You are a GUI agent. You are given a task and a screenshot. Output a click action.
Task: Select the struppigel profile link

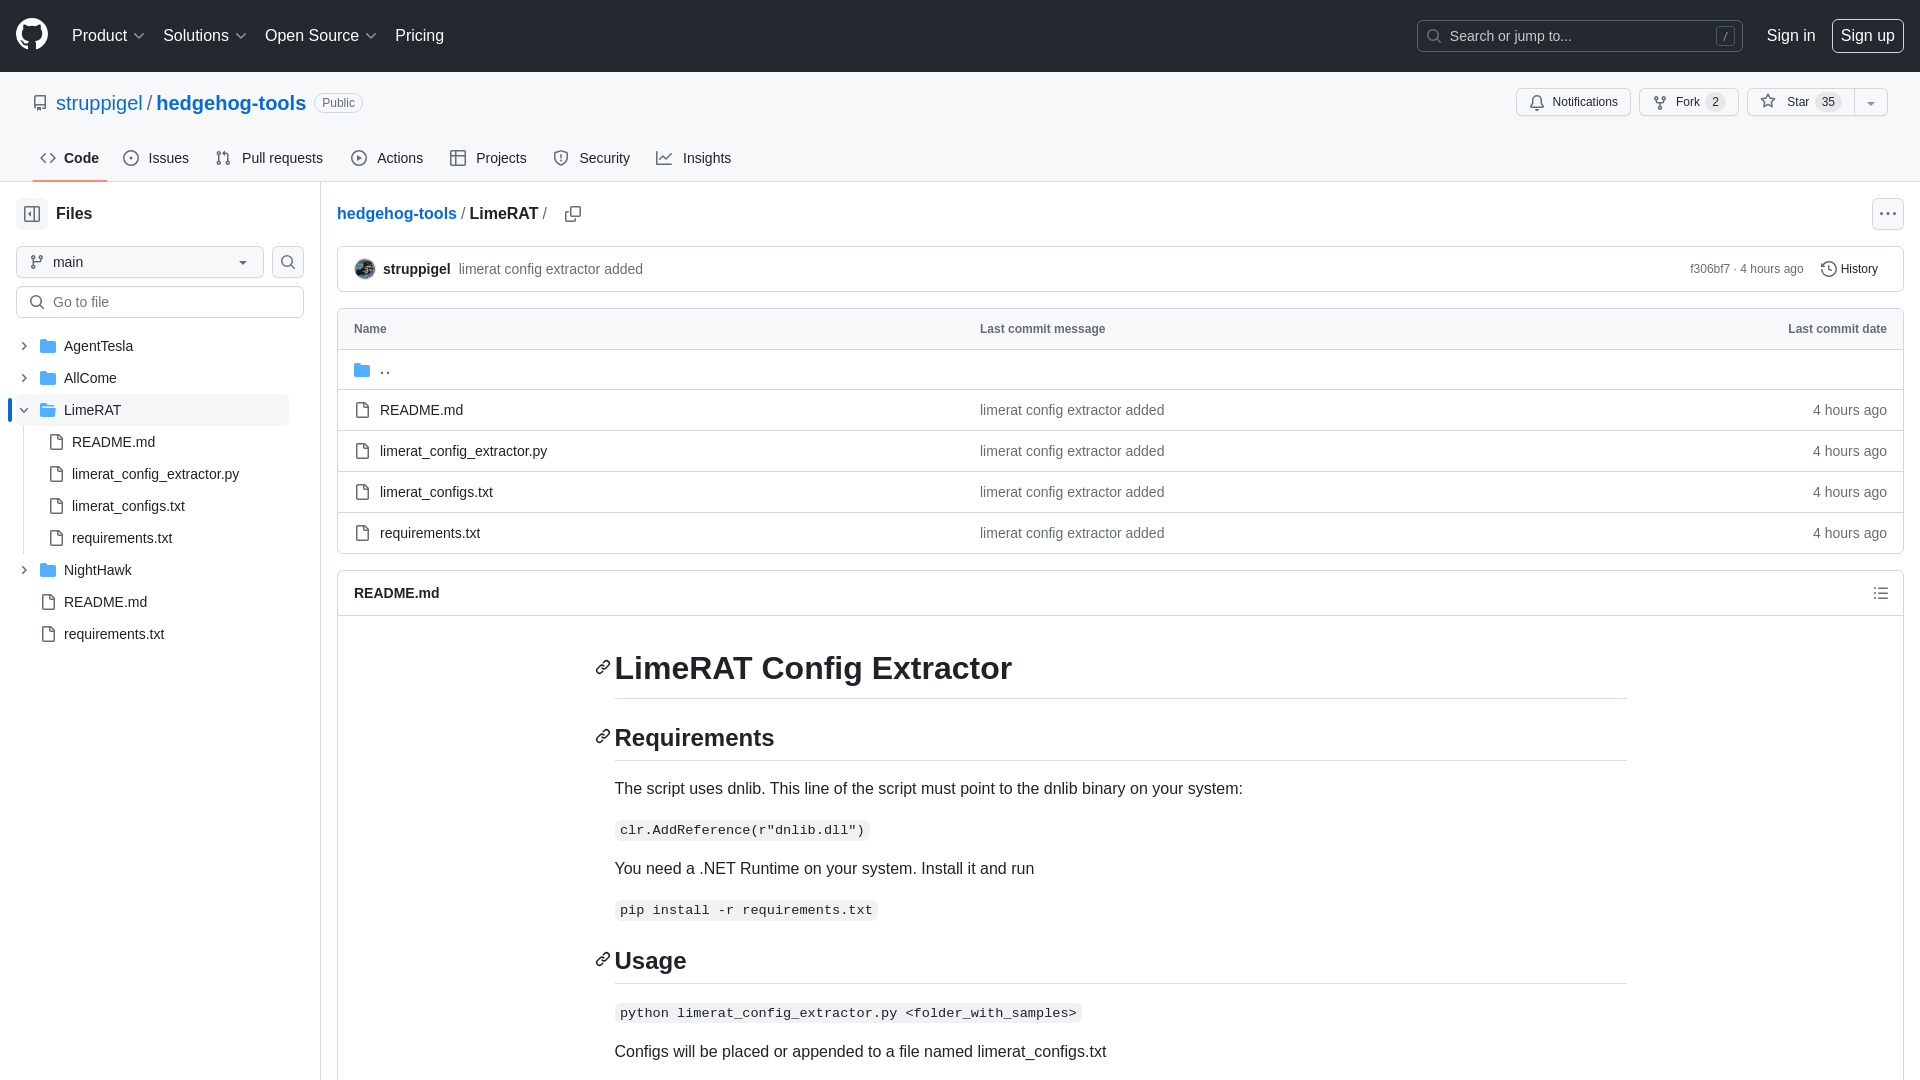[x=99, y=102]
